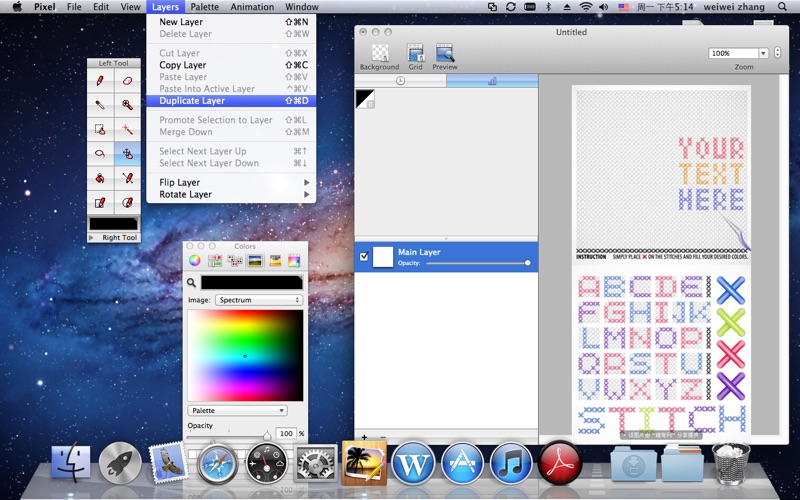Image resolution: width=800 pixels, height=500 pixels.
Task: Open the Preview toolbar icon
Action: tap(445, 57)
